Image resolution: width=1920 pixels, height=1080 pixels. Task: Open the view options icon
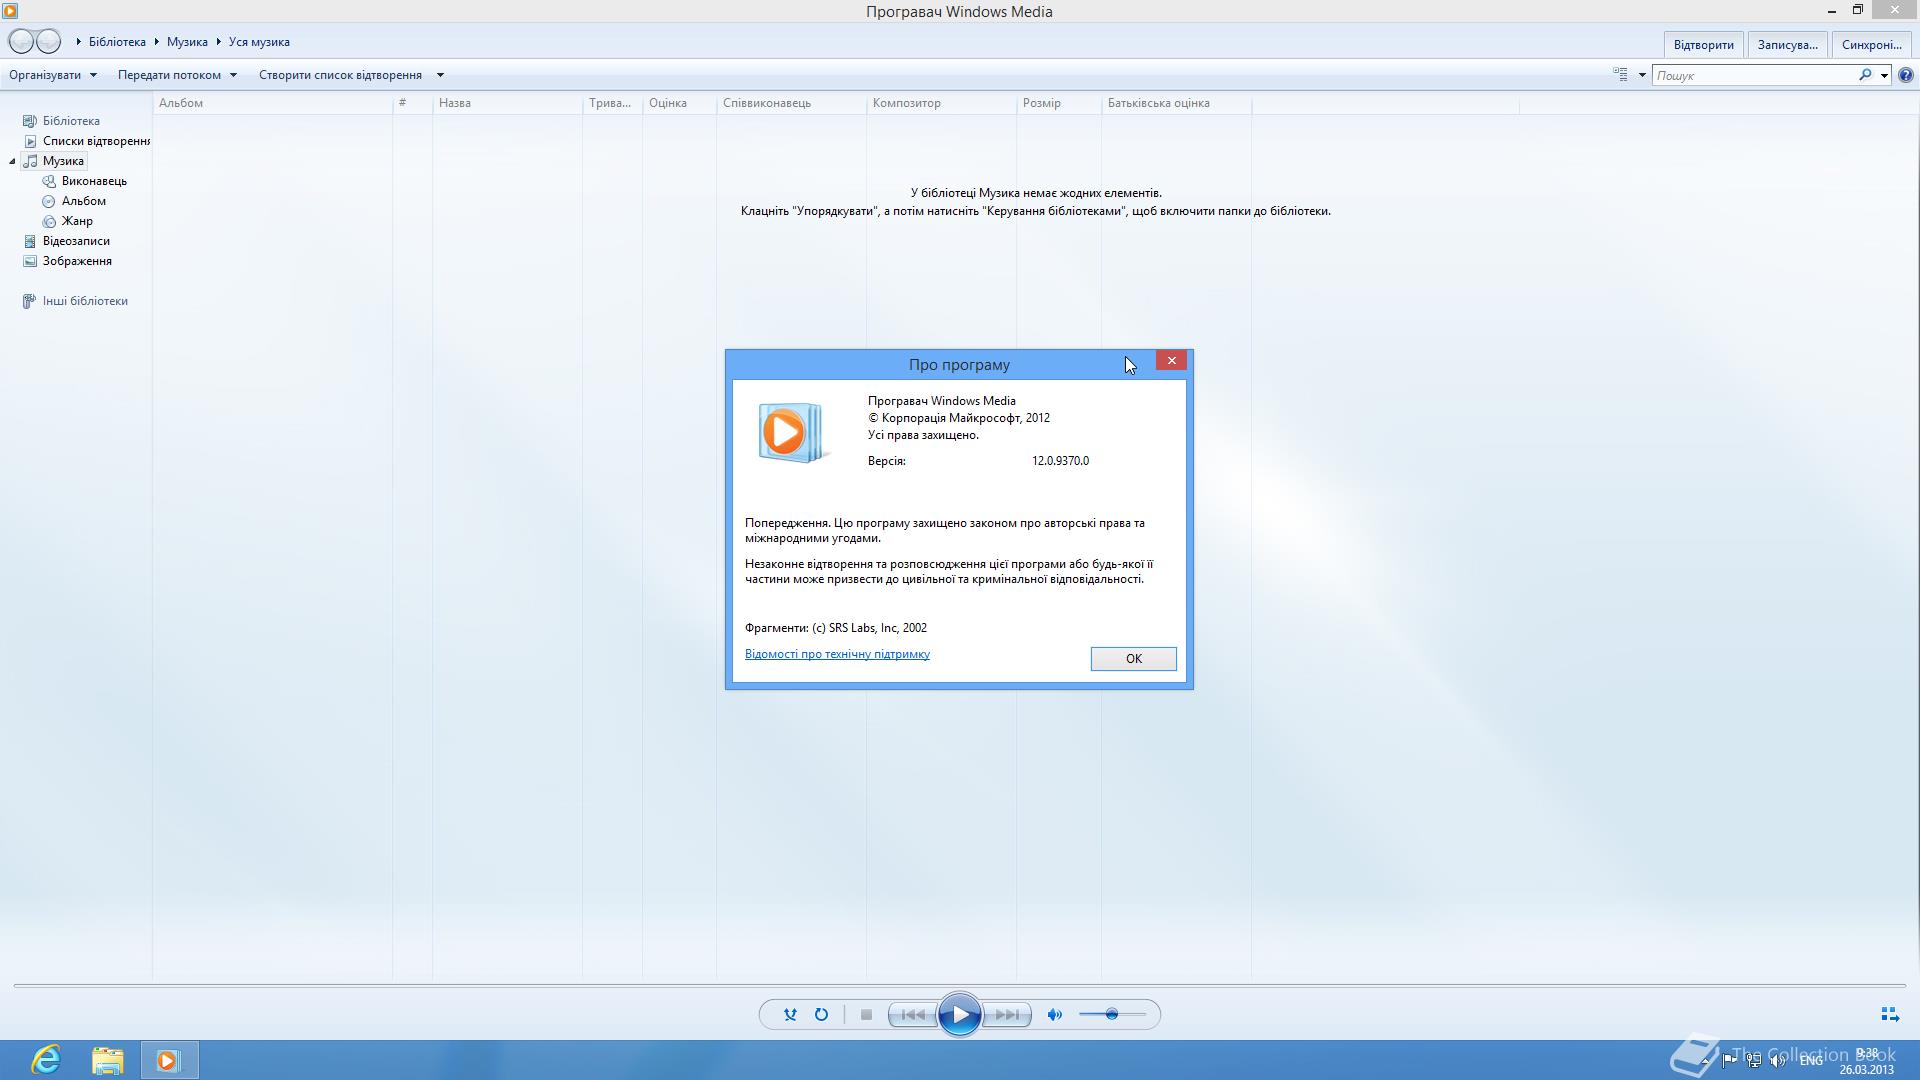click(x=1620, y=75)
